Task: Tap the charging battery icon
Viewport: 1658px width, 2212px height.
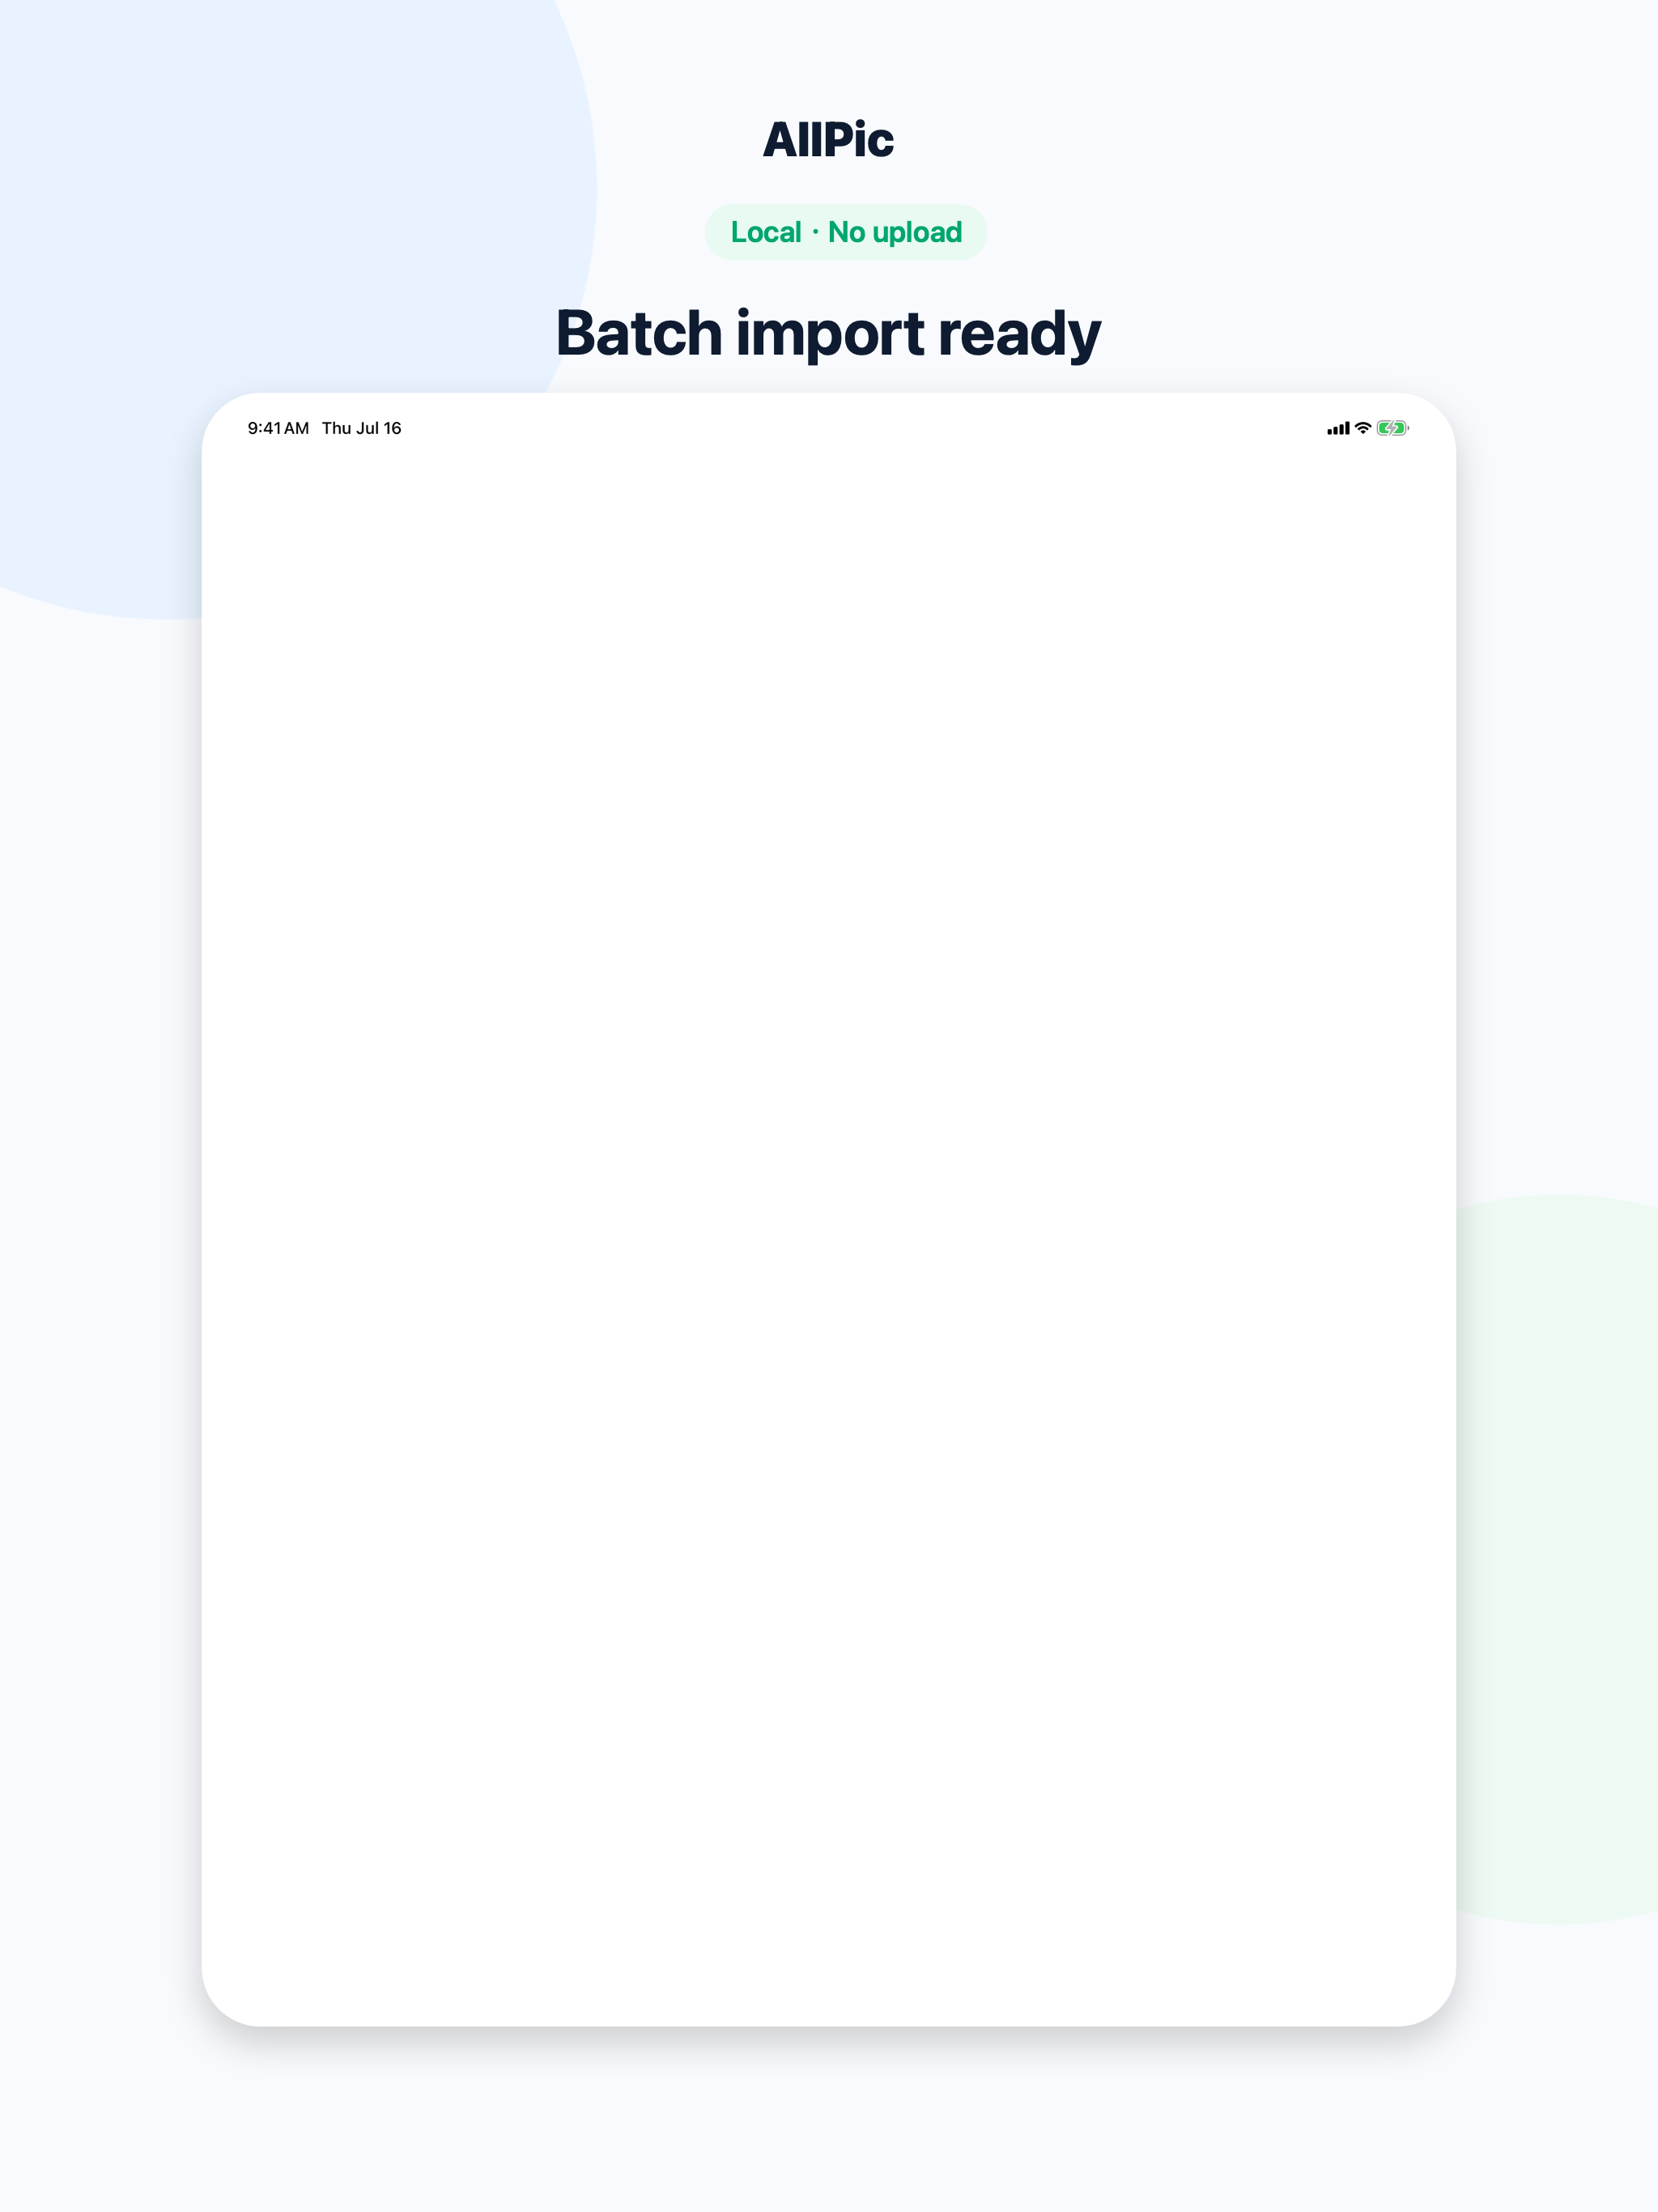Action: click(1393, 428)
